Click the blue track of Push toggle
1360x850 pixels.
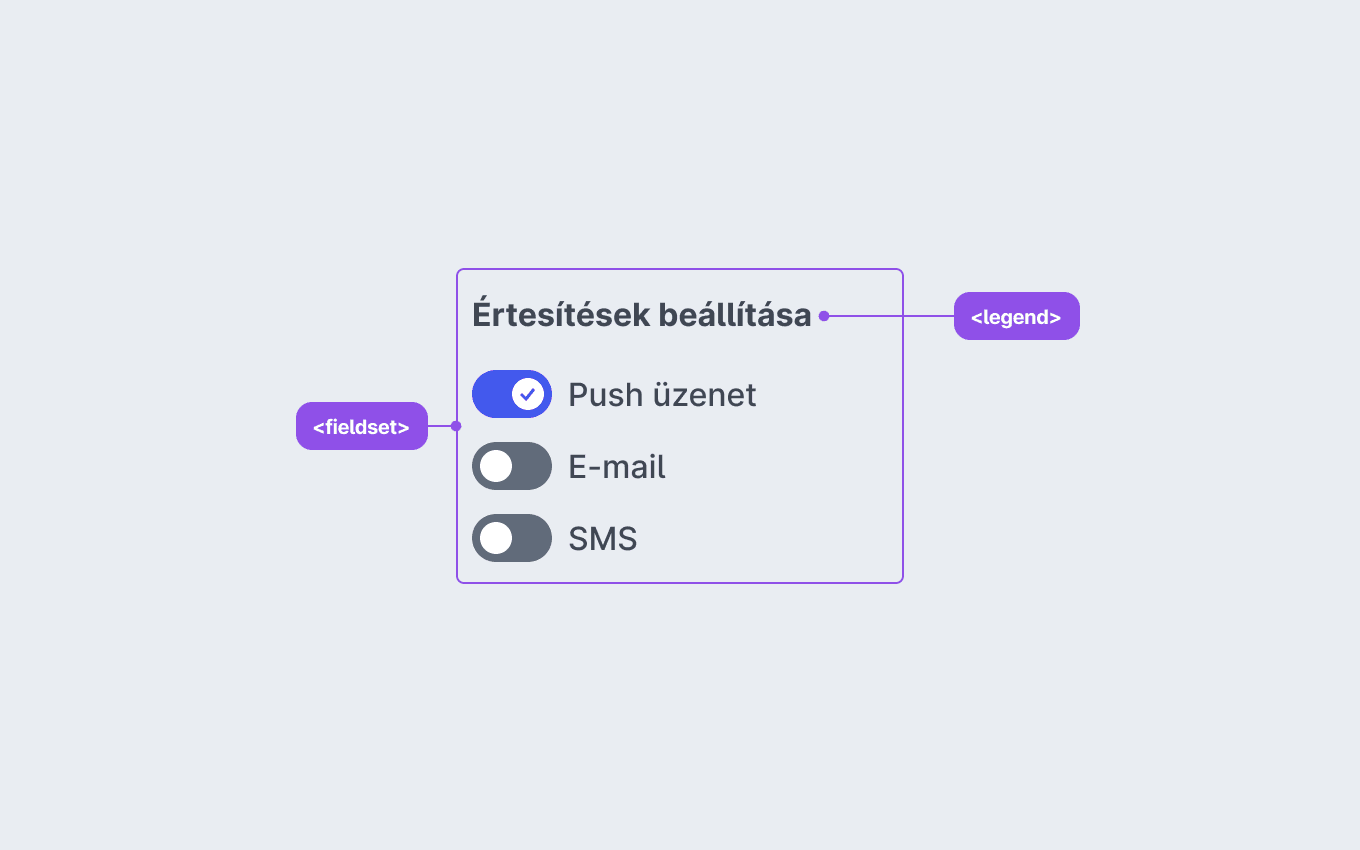tap(492, 394)
